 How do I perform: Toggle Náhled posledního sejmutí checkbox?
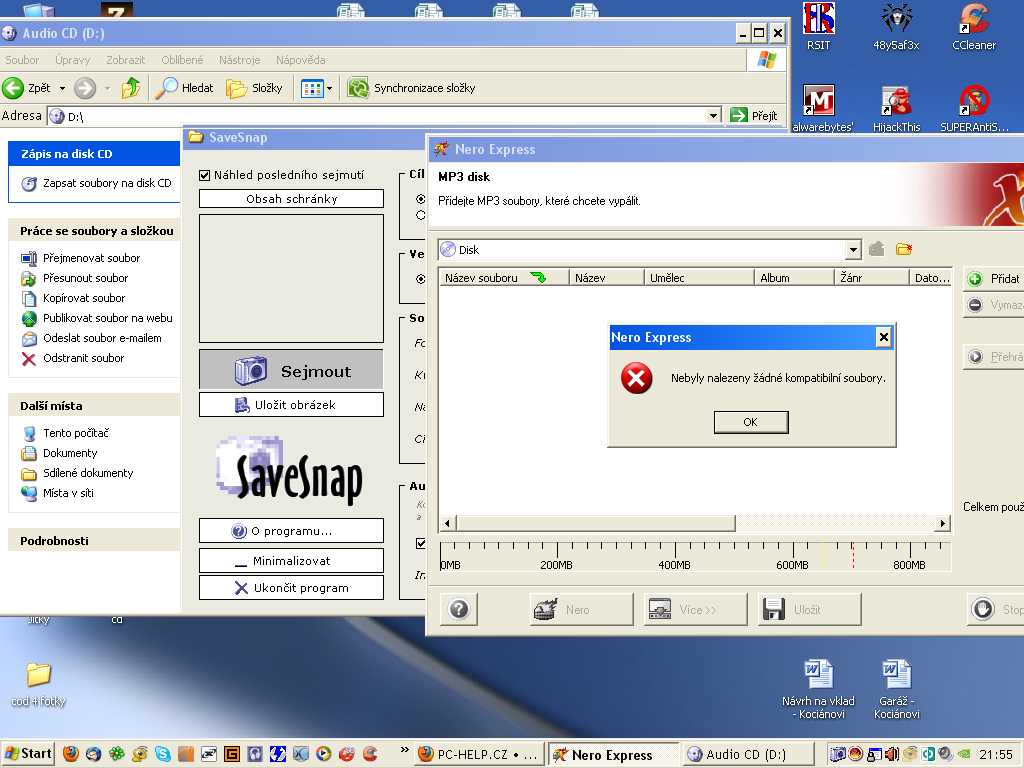click(x=205, y=175)
